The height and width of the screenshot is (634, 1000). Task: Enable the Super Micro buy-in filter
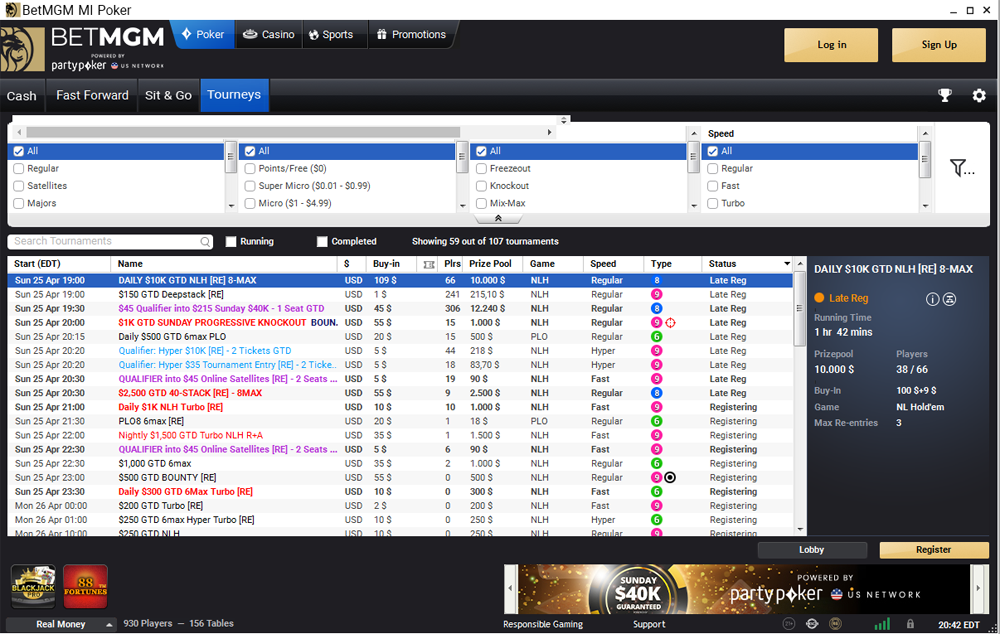[250, 186]
